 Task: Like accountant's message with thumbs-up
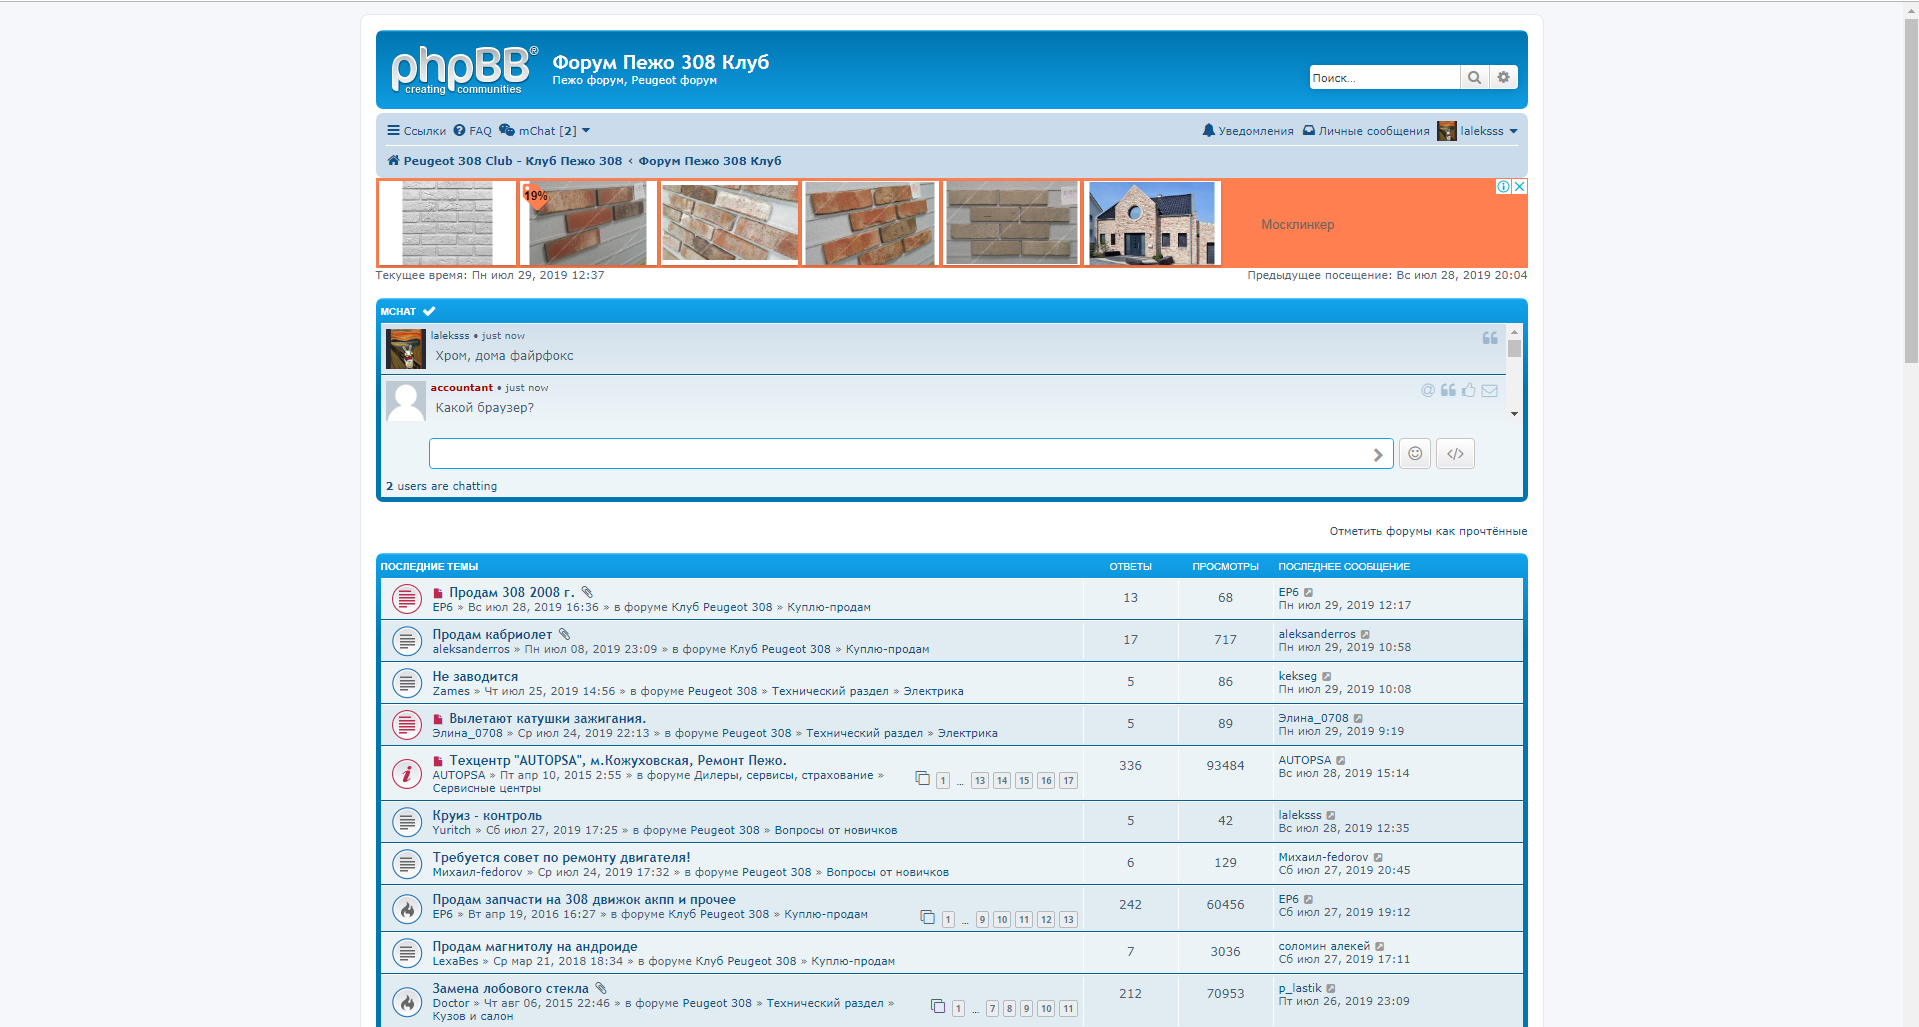coord(1468,390)
